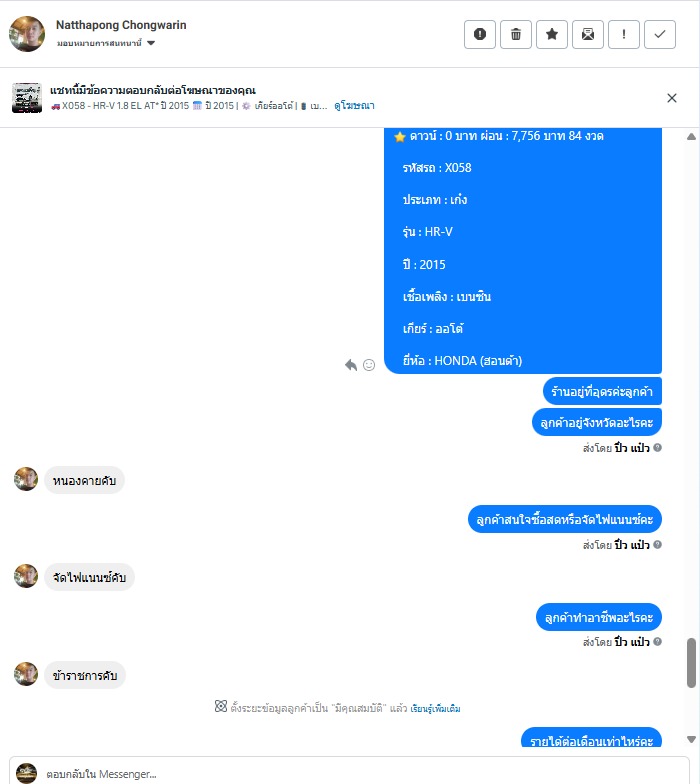
Task: Delete conversation with trash icon
Action: coord(516,34)
